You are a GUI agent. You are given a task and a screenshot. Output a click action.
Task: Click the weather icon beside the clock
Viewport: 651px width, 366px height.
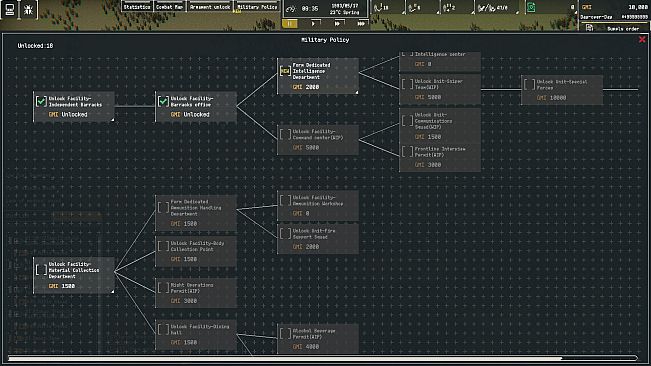pyautogui.click(x=291, y=8)
